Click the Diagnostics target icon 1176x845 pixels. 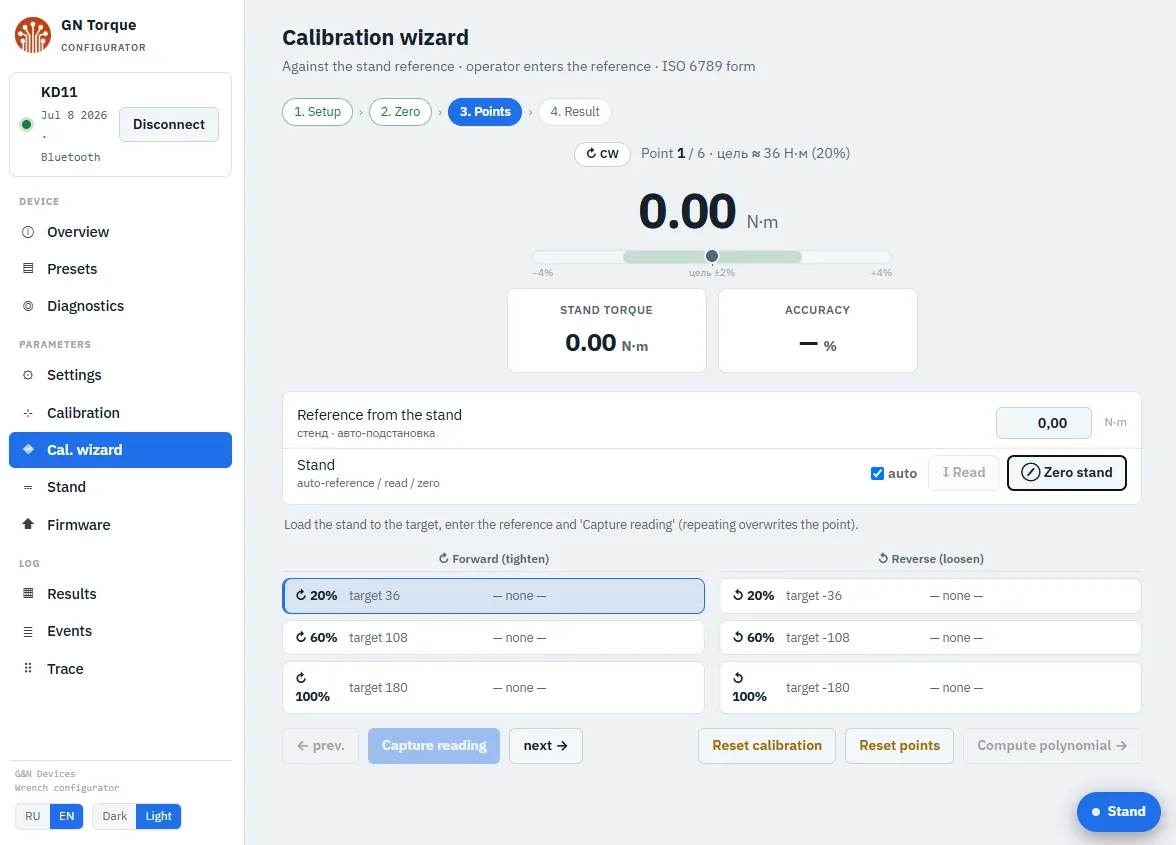pos(28,306)
